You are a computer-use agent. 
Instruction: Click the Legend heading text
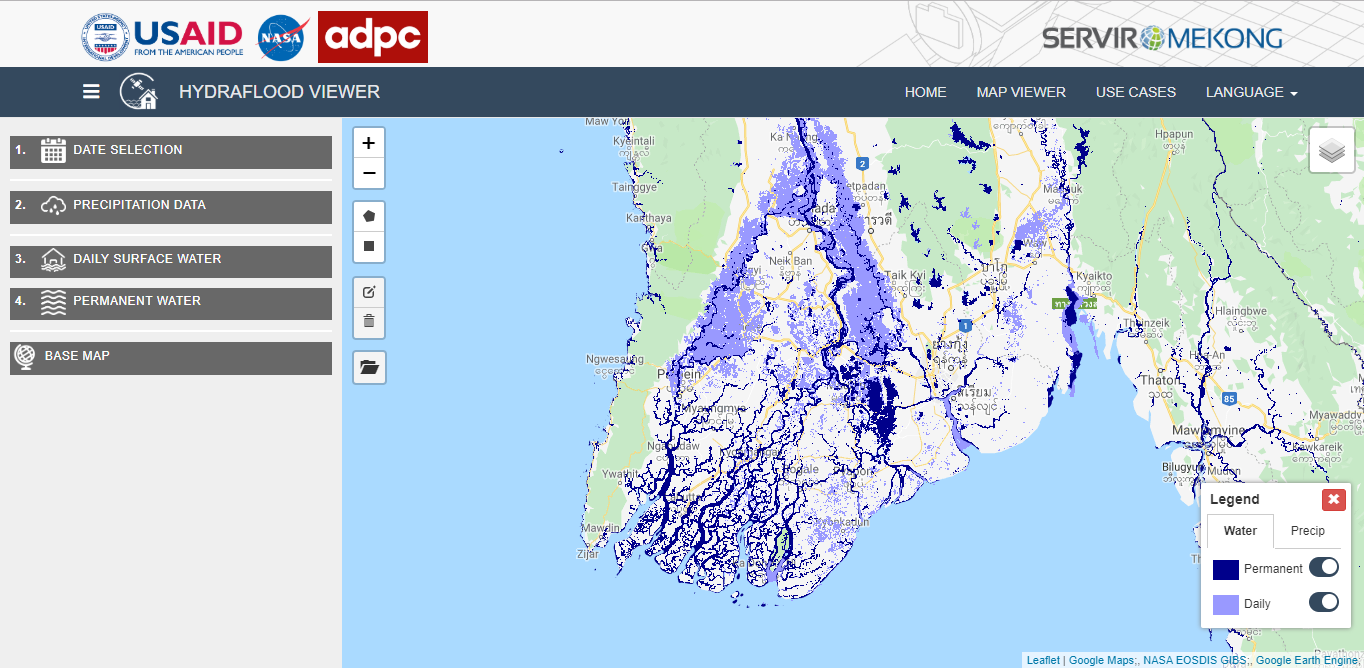1235,499
